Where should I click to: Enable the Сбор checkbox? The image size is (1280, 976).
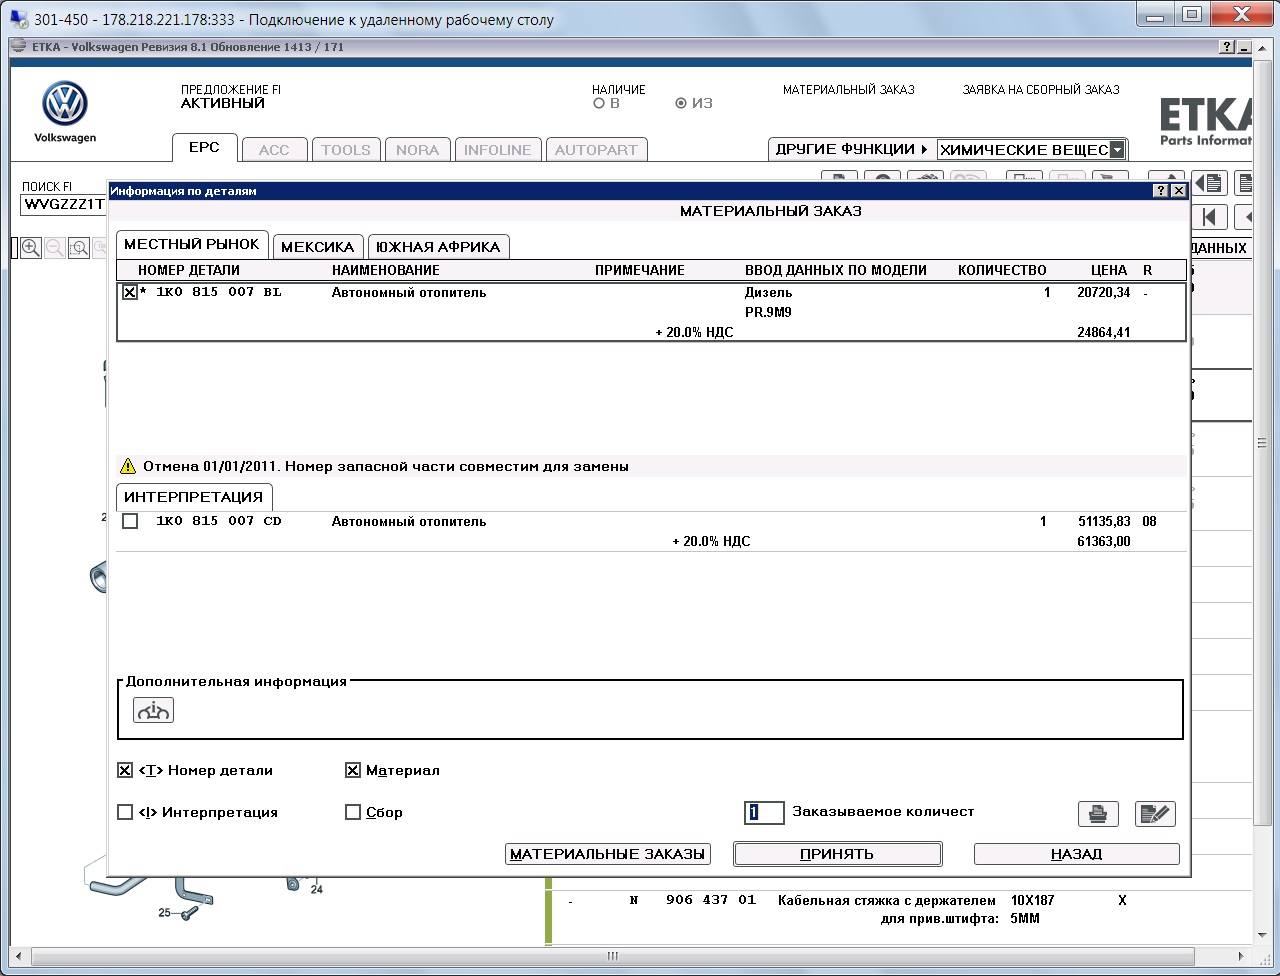(353, 812)
